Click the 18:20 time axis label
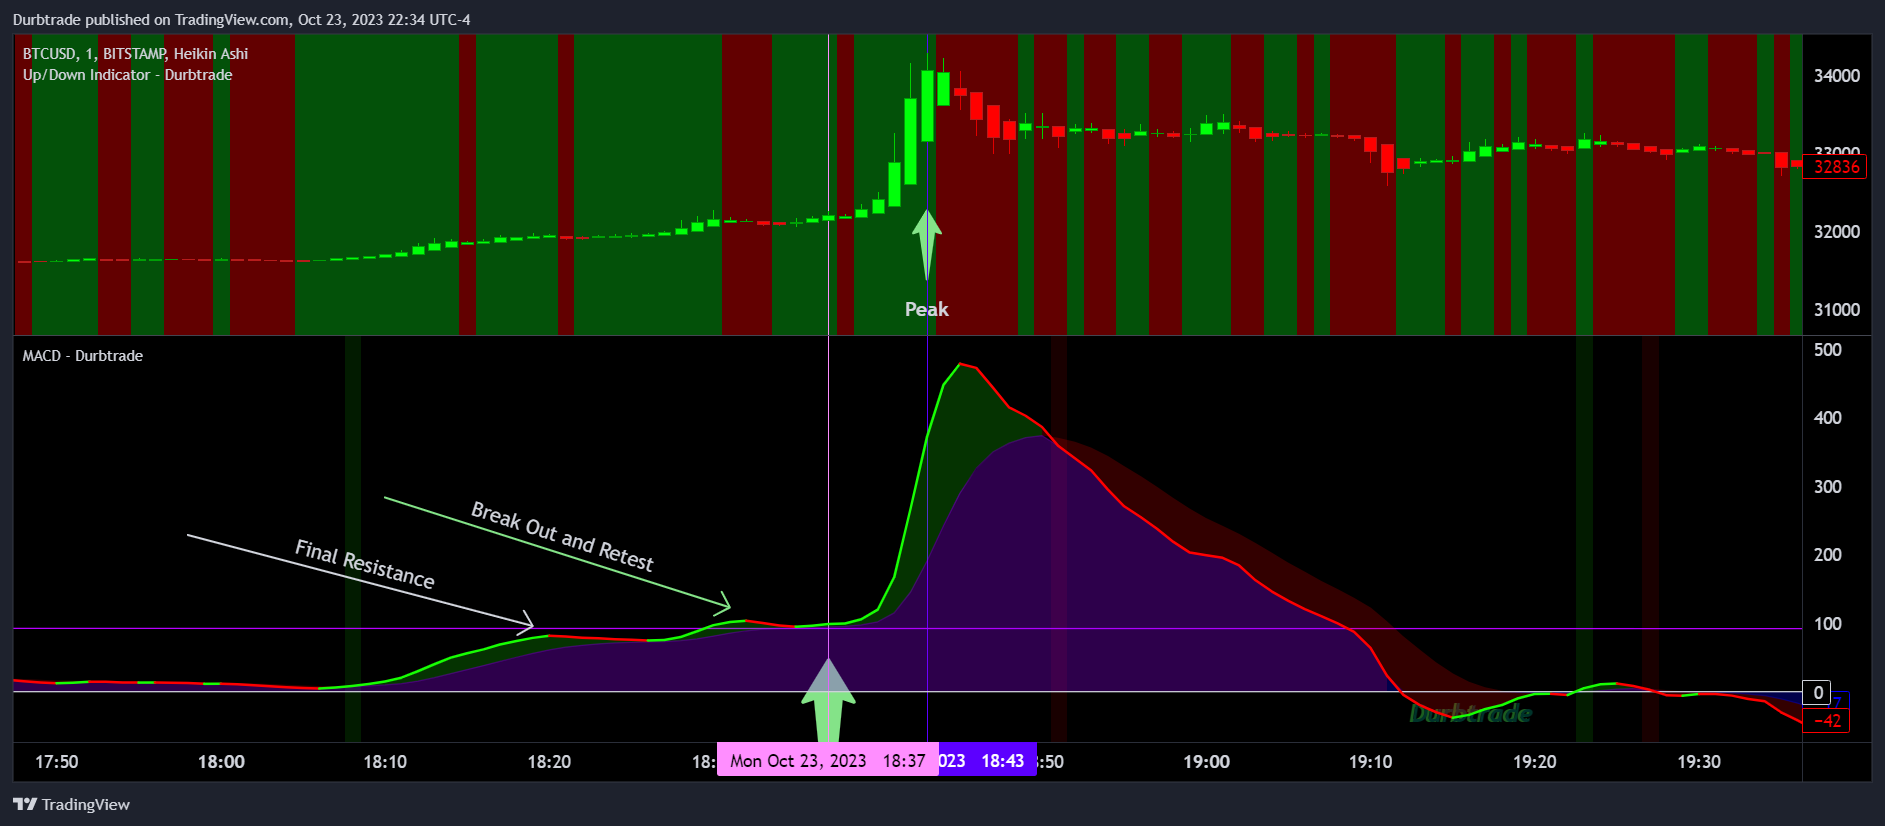Screen dimensions: 1885x826 (x=549, y=762)
